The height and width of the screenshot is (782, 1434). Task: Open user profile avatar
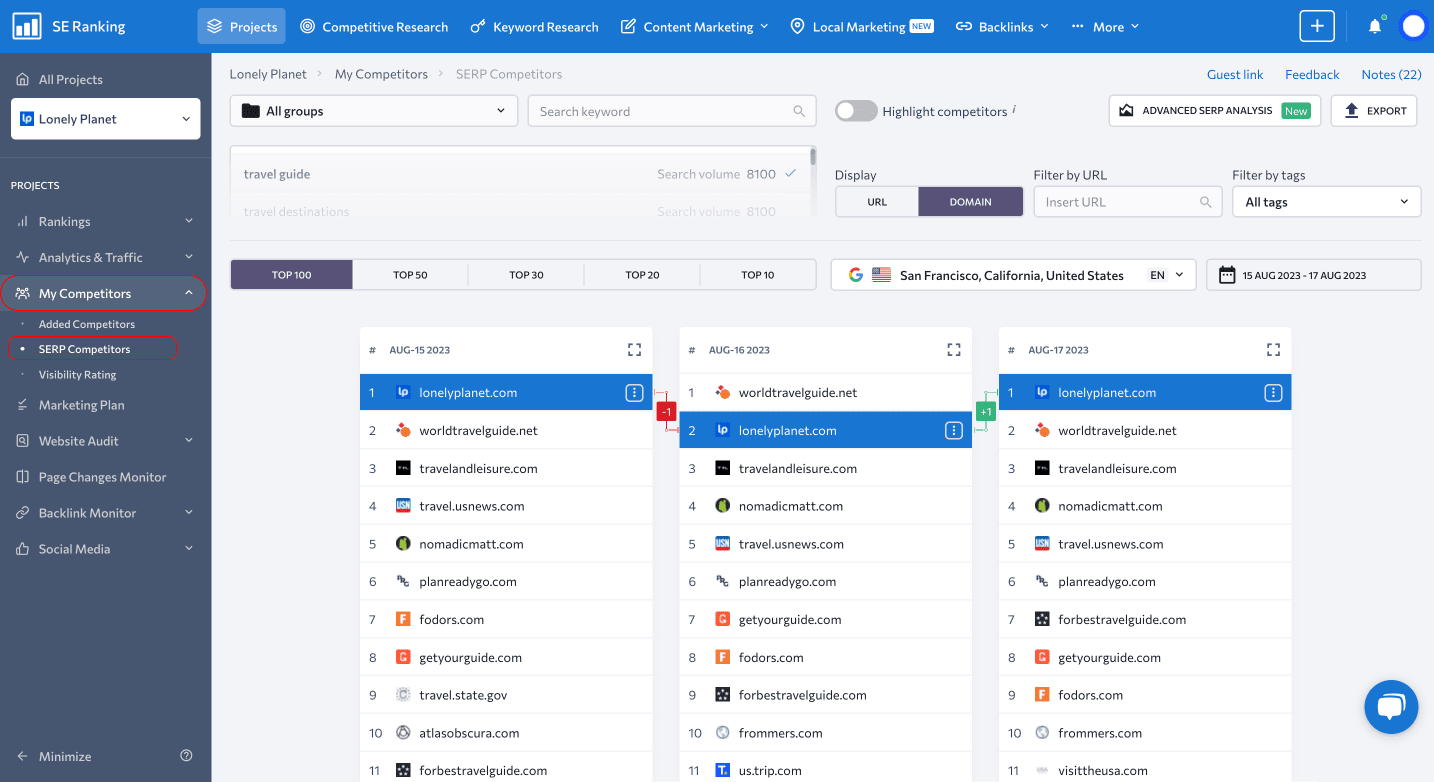(1413, 26)
